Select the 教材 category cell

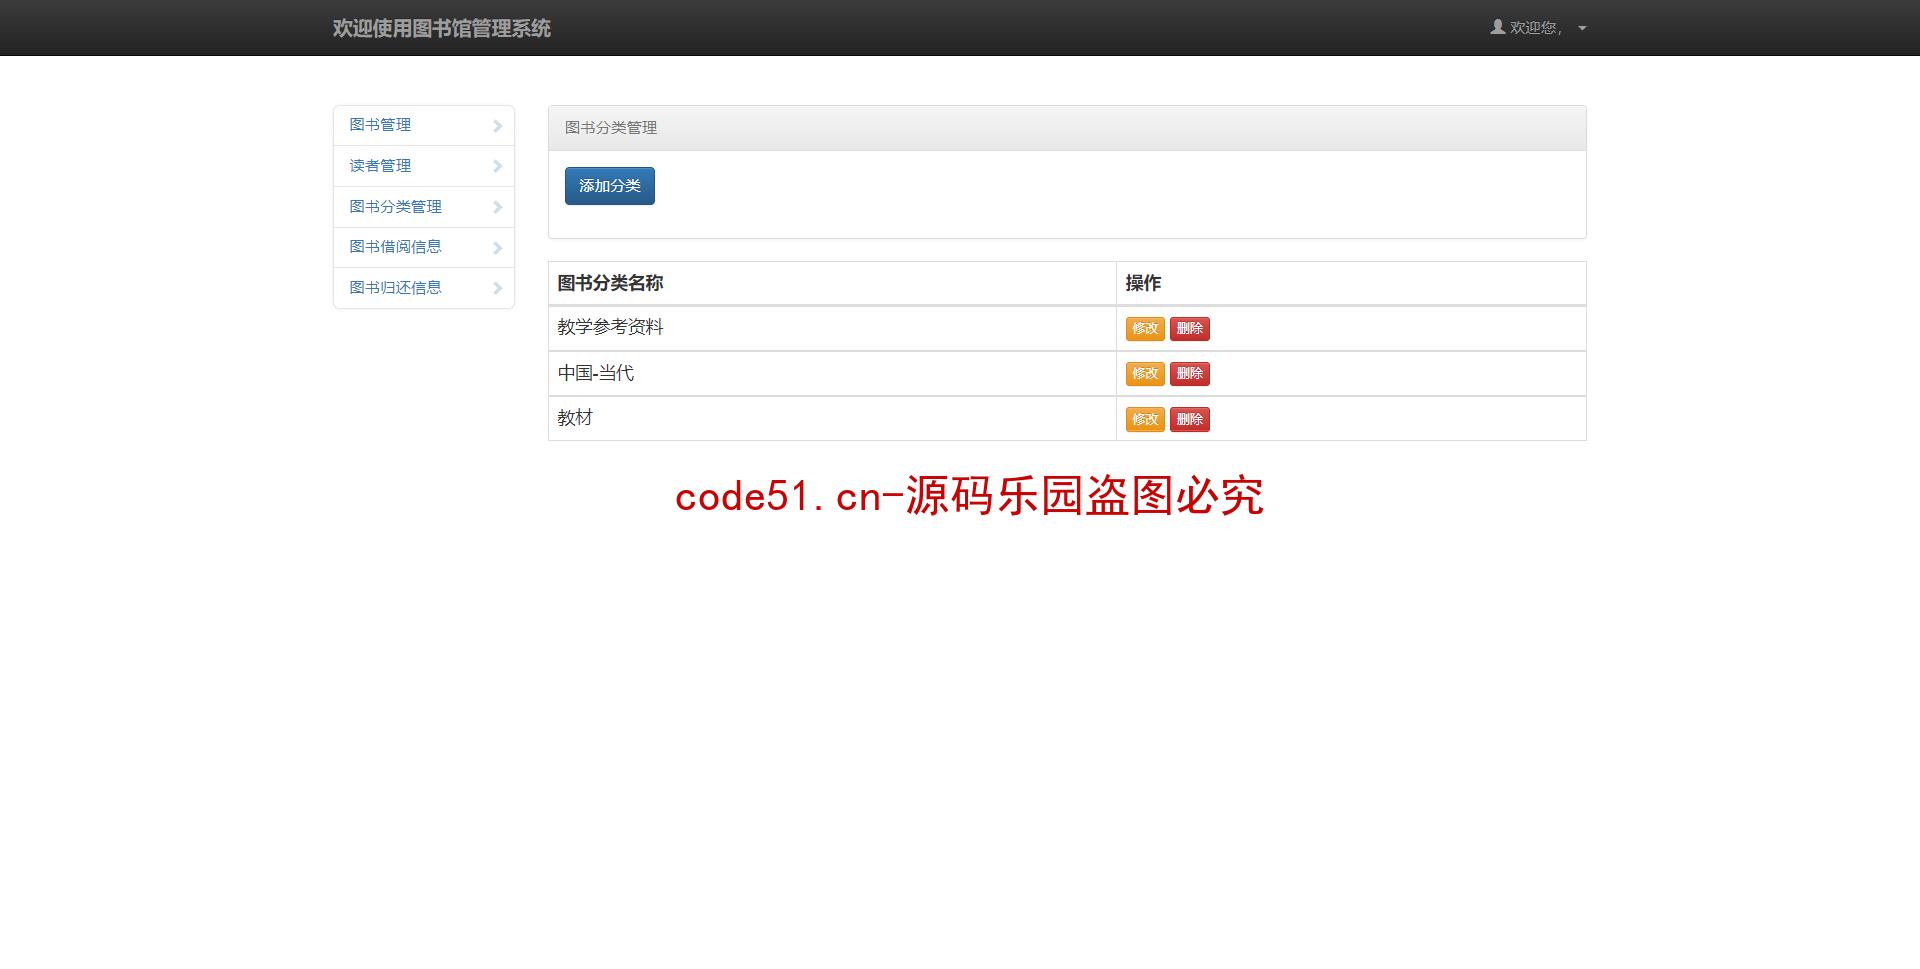click(x=832, y=419)
